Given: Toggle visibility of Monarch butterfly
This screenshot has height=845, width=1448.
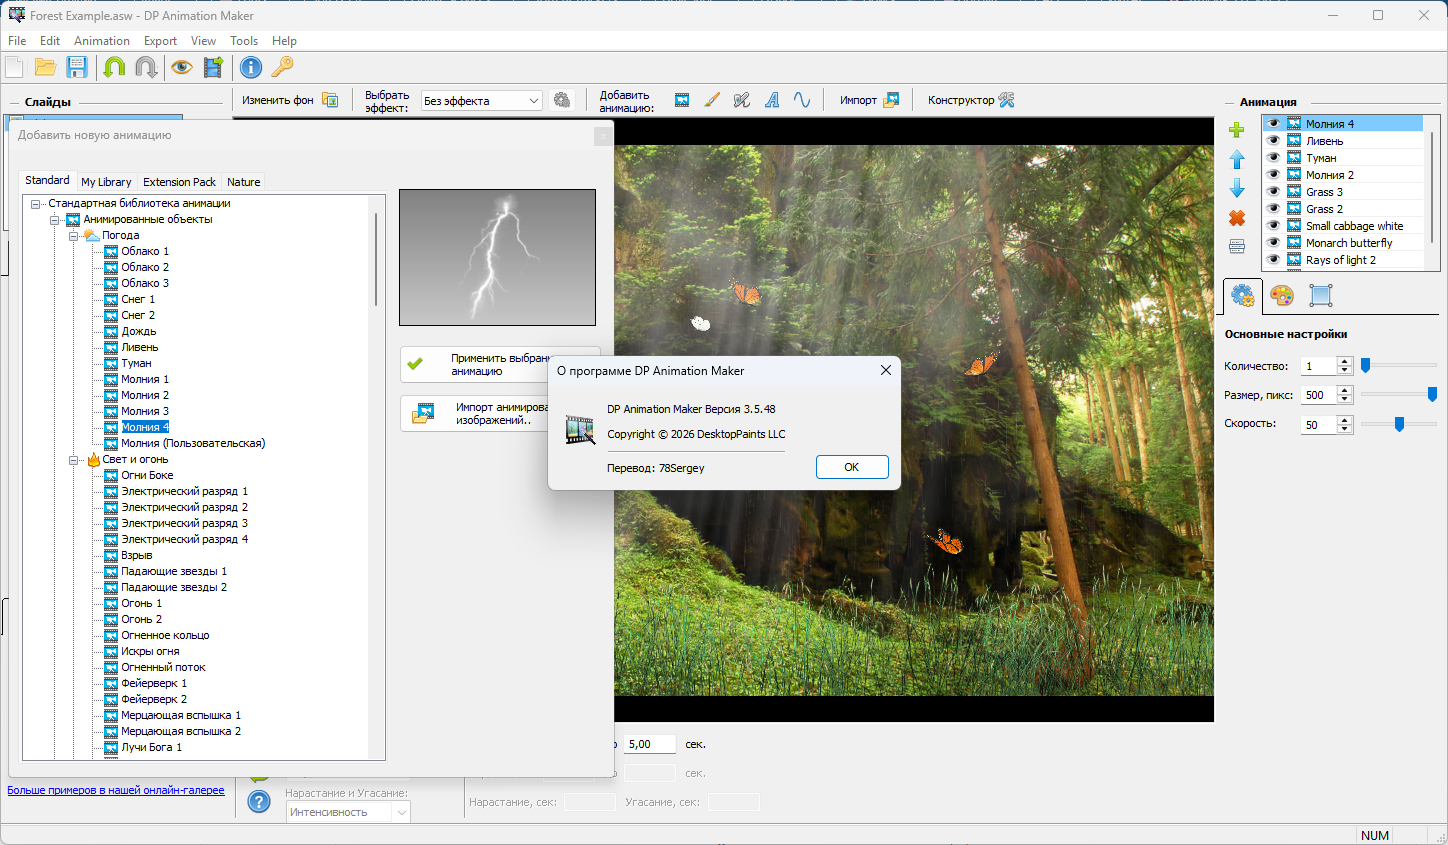Looking at the screenshot, I should click(x=1274, y=243).
